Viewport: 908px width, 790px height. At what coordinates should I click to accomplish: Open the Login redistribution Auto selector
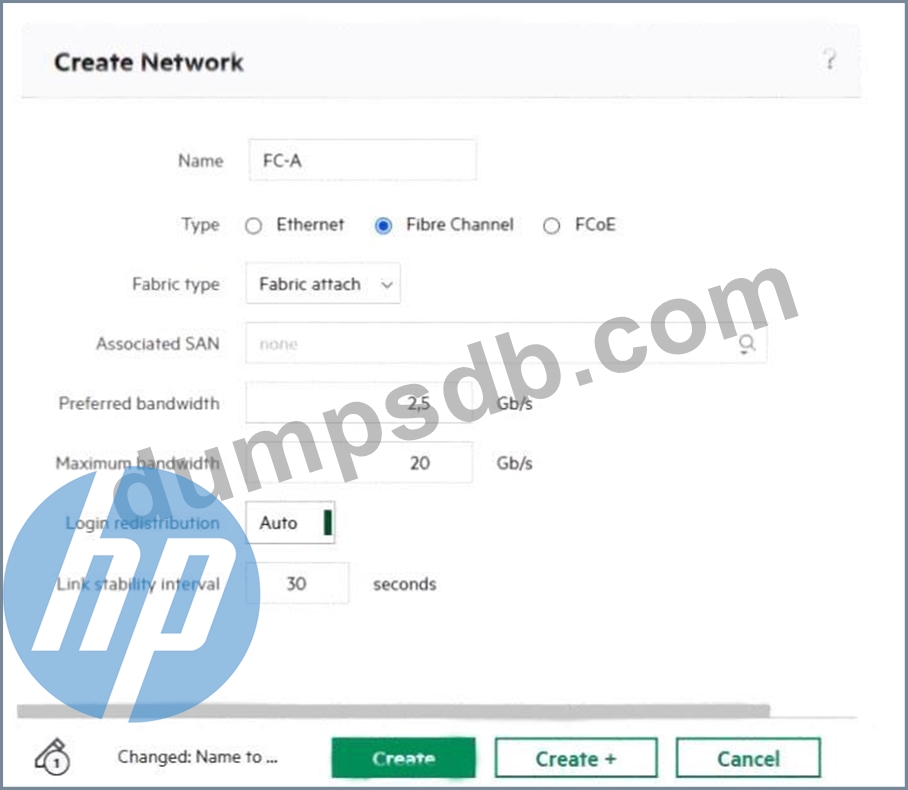(290, 523)
